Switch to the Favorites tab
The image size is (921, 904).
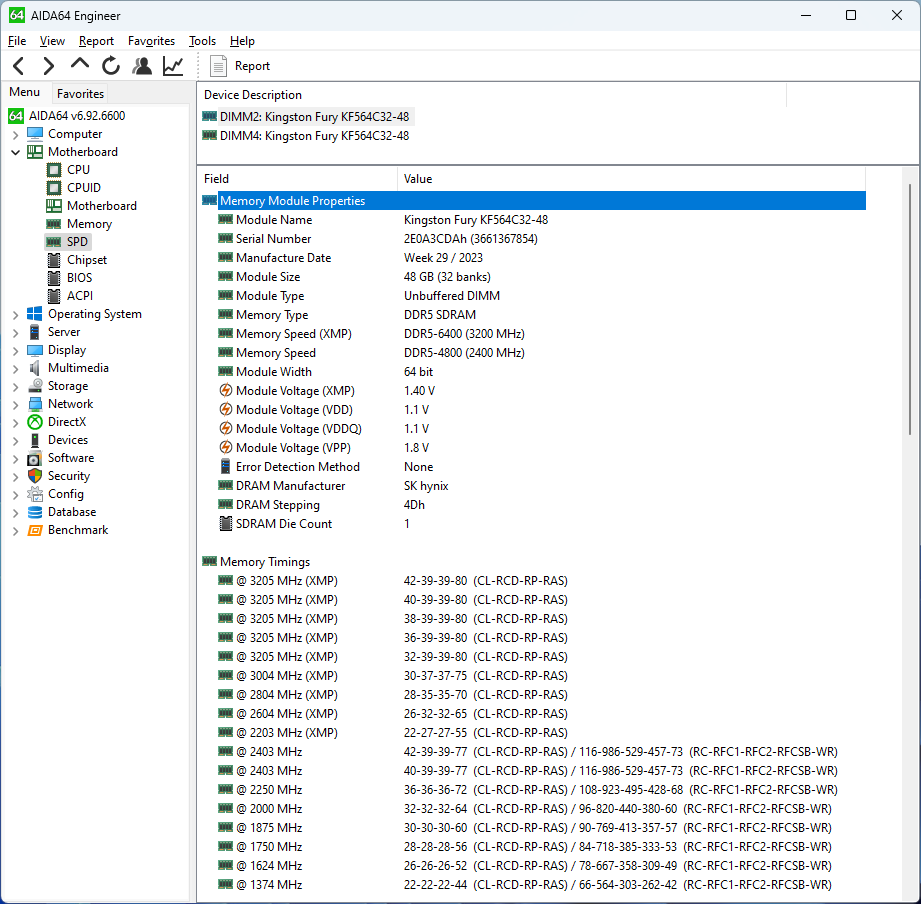pyautogui.click(x=80, y=93)
